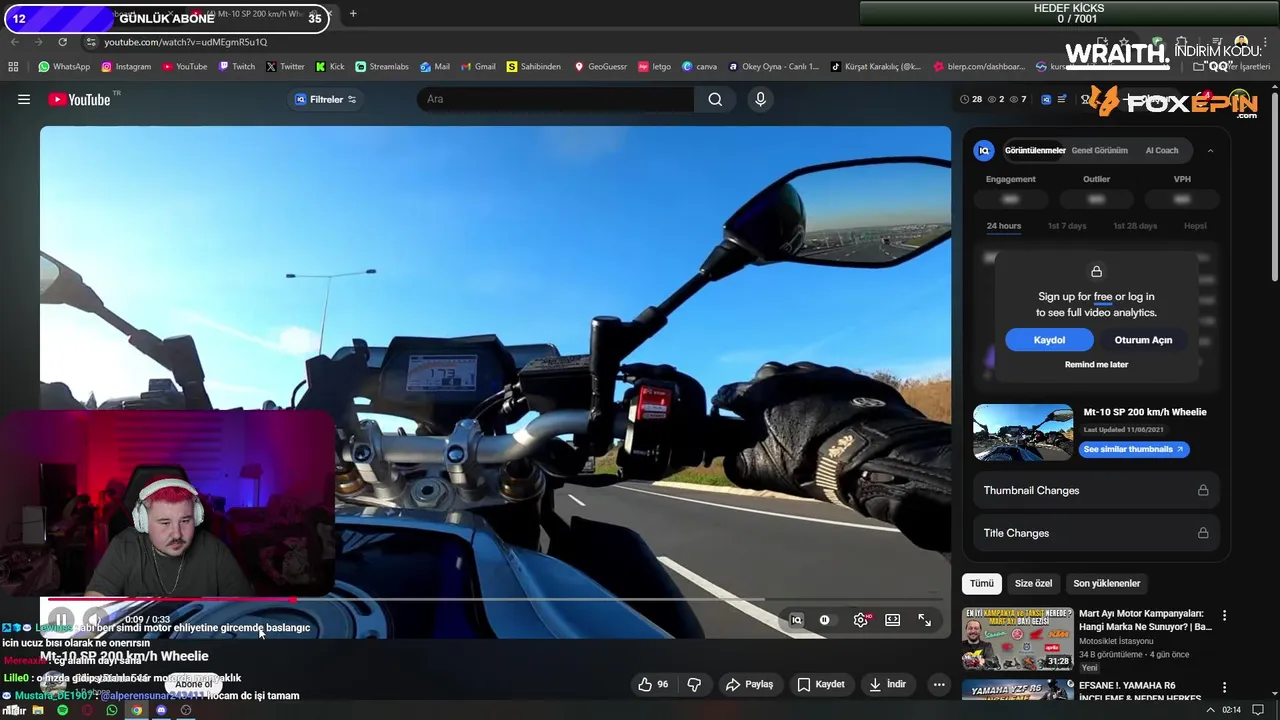The height and width of the screenshot is (720, 1280).
Task: Save video using Kaydet button
Action: tap(821, 684)
